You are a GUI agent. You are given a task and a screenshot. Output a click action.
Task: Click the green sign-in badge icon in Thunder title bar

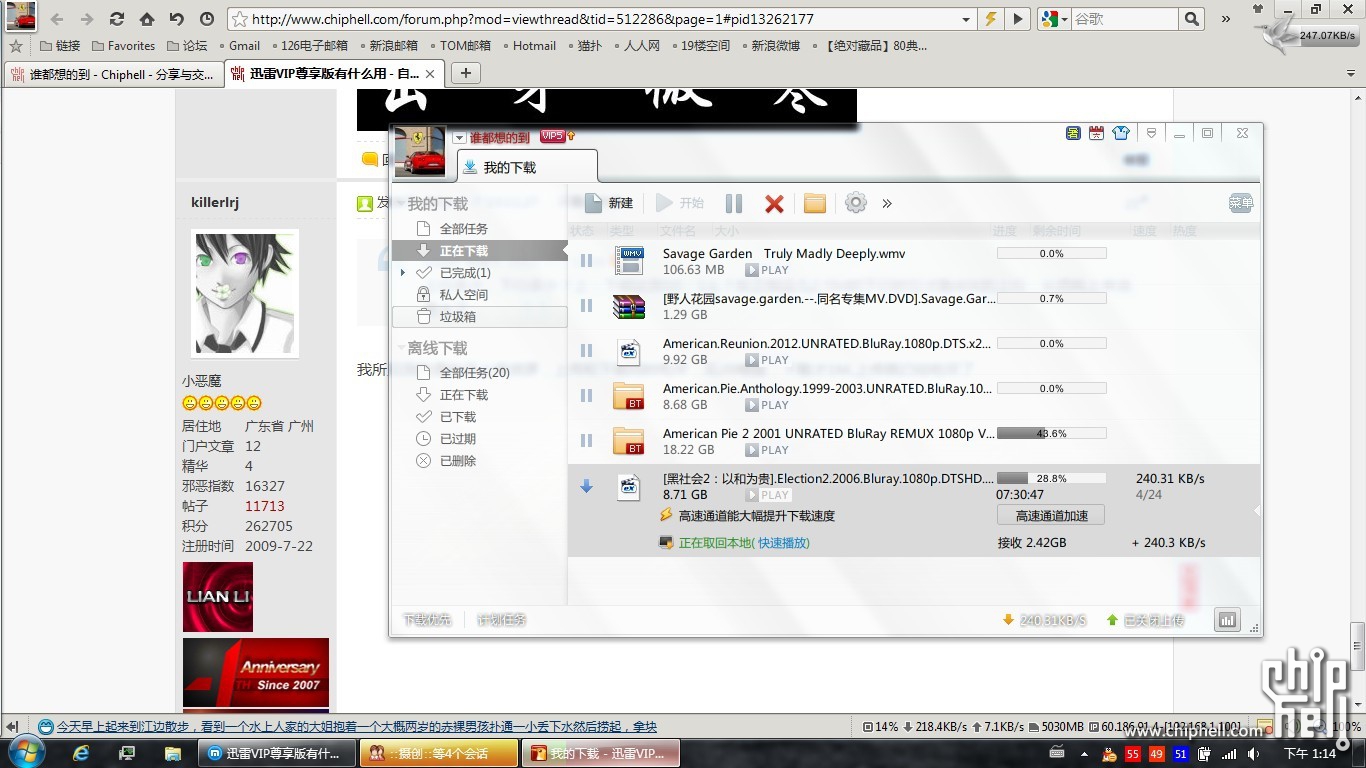[1073, 133]
